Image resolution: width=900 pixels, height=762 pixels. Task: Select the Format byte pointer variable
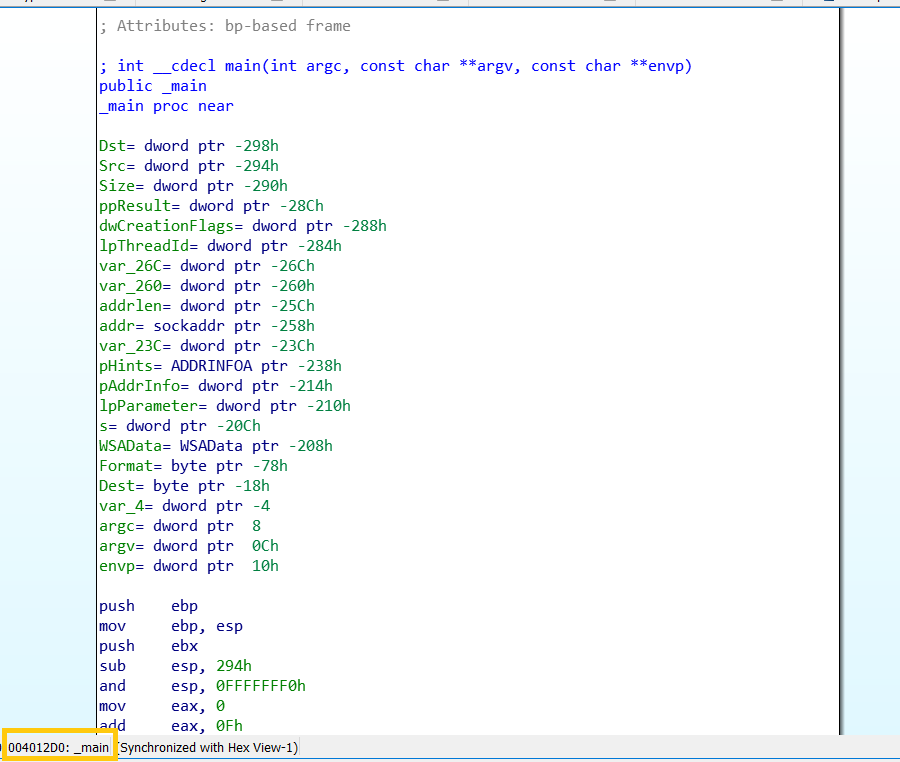coord(124,465)
